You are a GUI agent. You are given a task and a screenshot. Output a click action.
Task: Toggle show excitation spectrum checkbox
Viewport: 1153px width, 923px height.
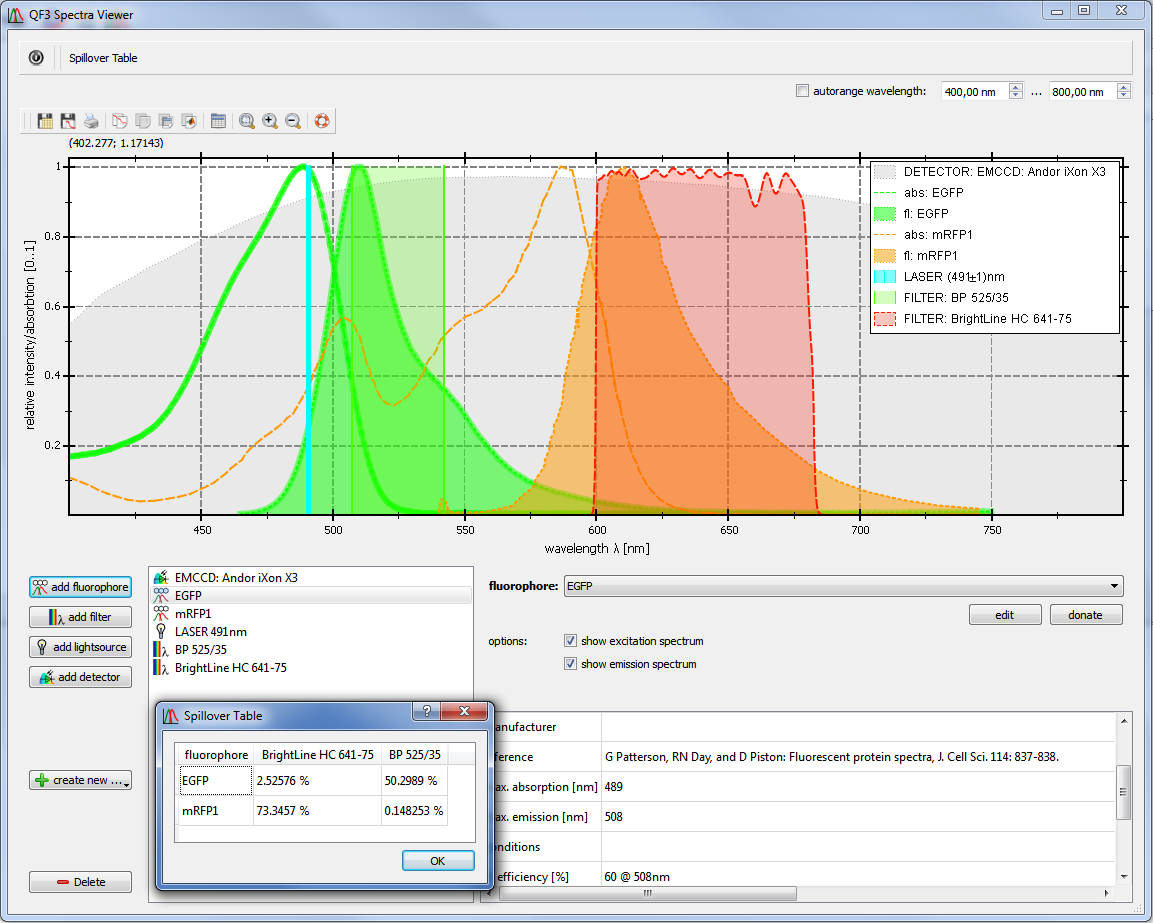tap(570, 641)
